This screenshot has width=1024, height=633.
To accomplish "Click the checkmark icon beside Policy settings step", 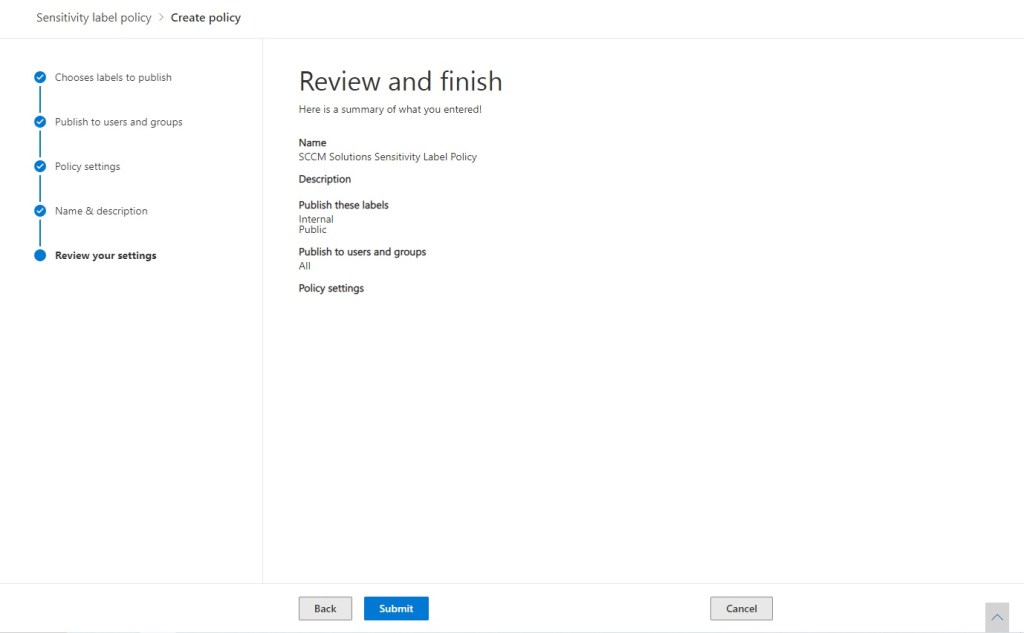I will pyautogui.click(x=40, y=166).
